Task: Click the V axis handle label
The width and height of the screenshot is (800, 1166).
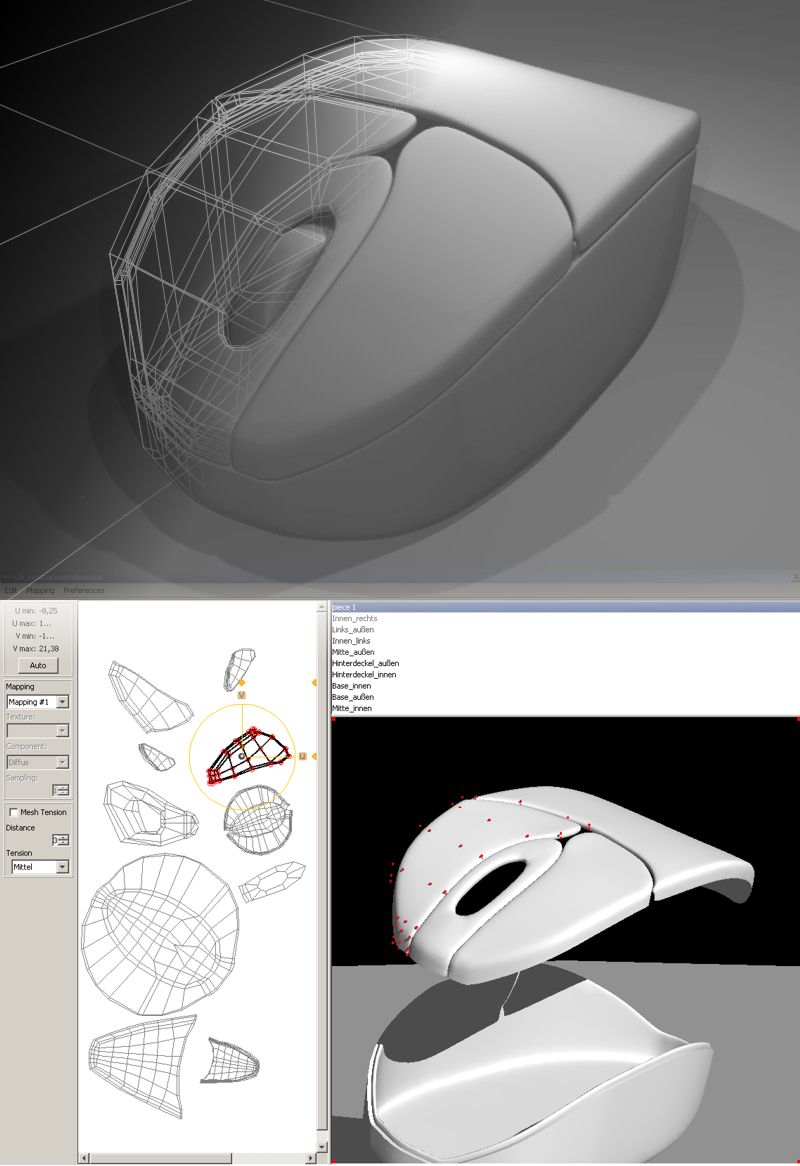Action: (x=242, y=695)
